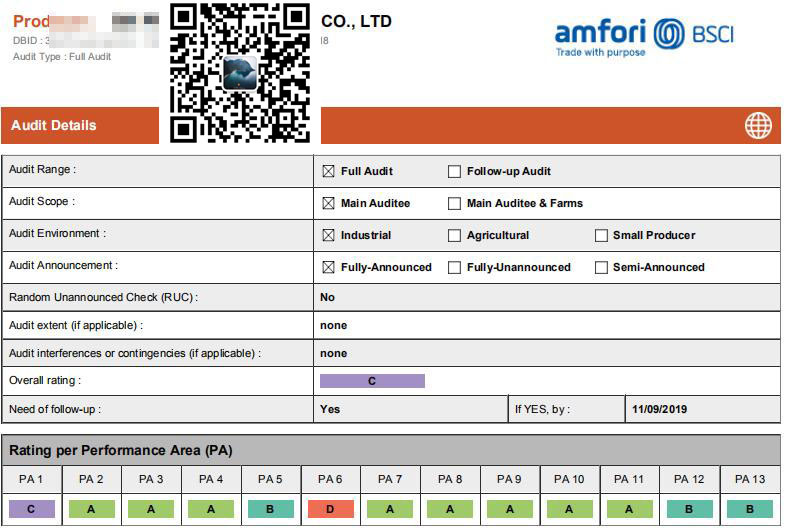The image size is (793, 530).
Task: Click the Rating per Performance Area heading
Action: point(120,451)
